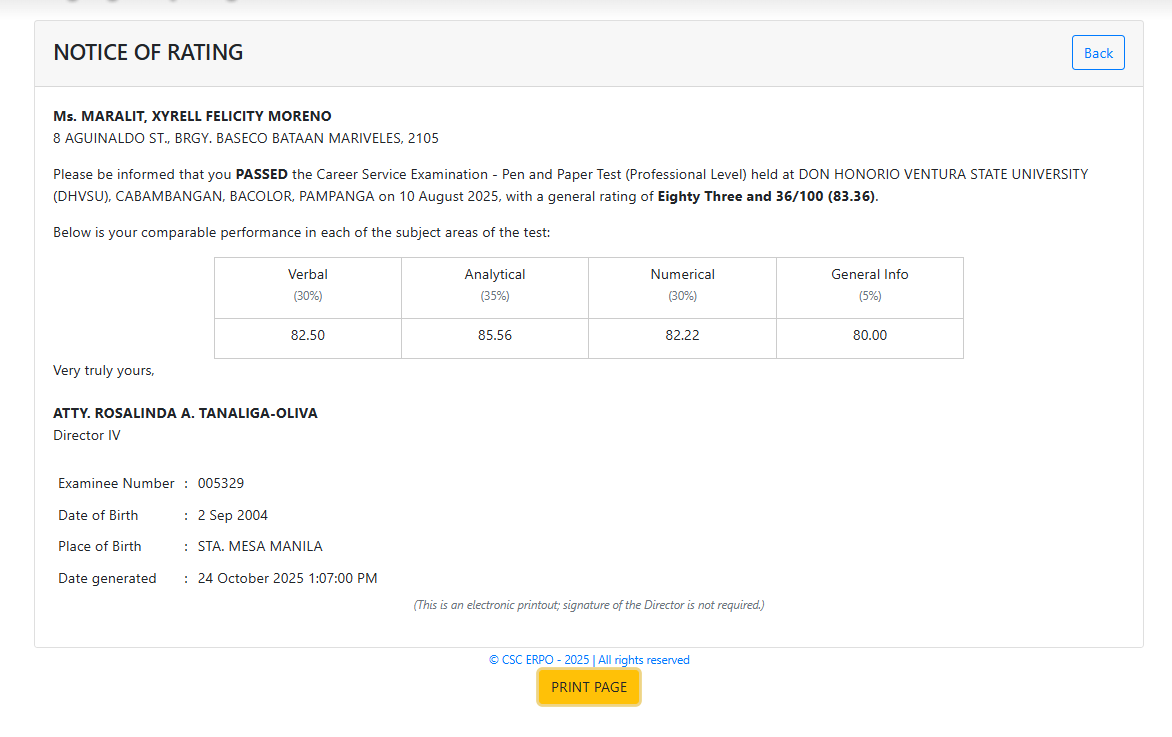Click the 8 AGUINALDO ST. address line
This screenshot has height=737, width=1172.
[x=245, y=138]
